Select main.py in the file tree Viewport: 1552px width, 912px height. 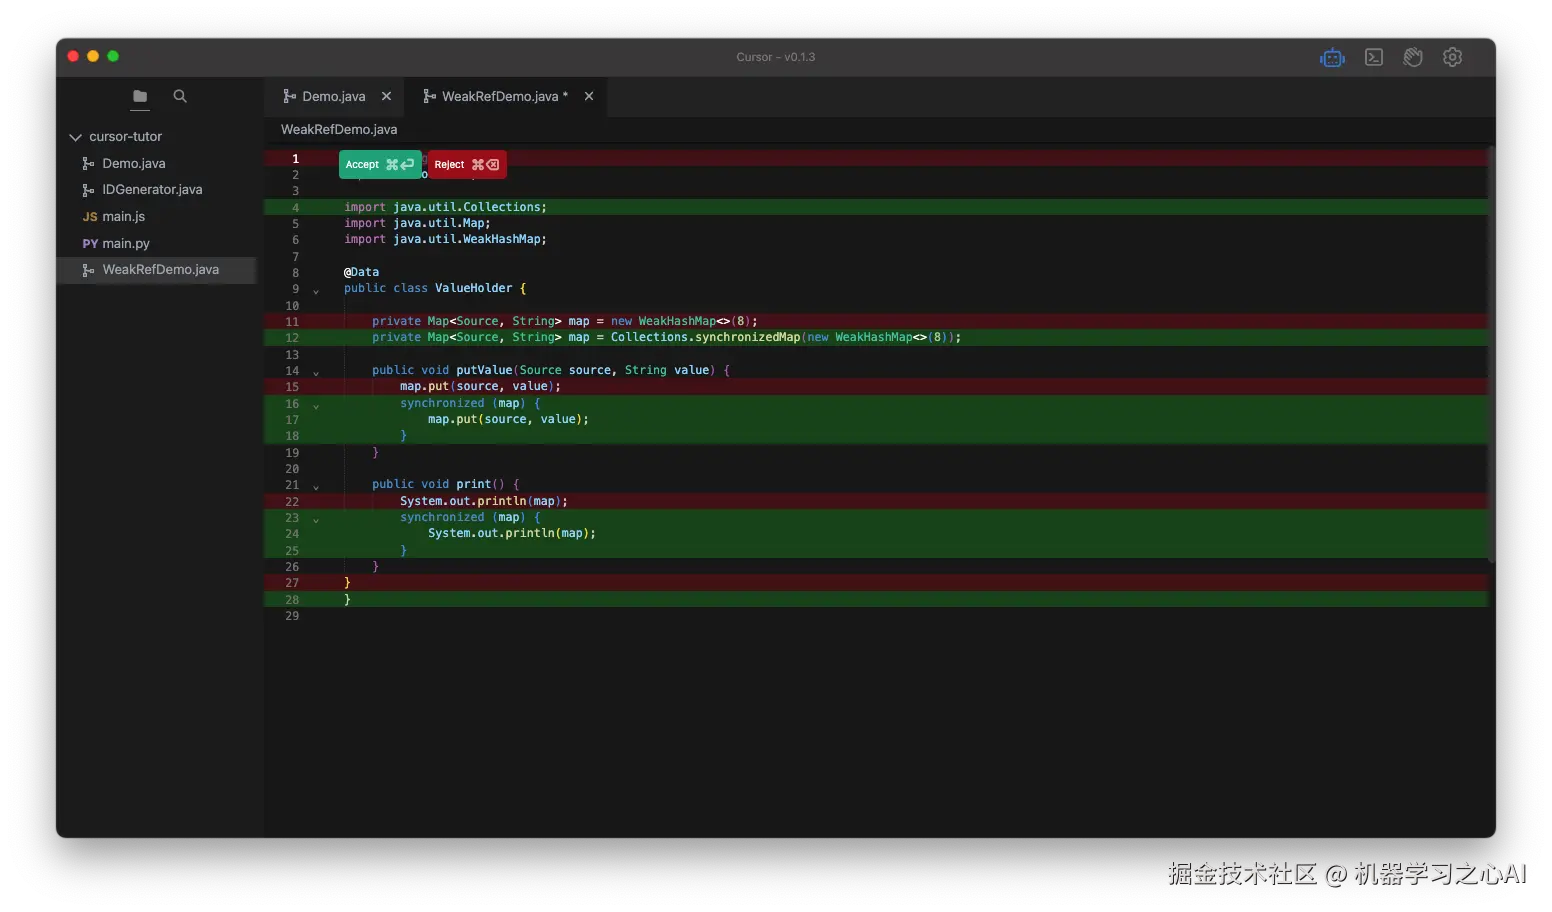pos(126,243)
